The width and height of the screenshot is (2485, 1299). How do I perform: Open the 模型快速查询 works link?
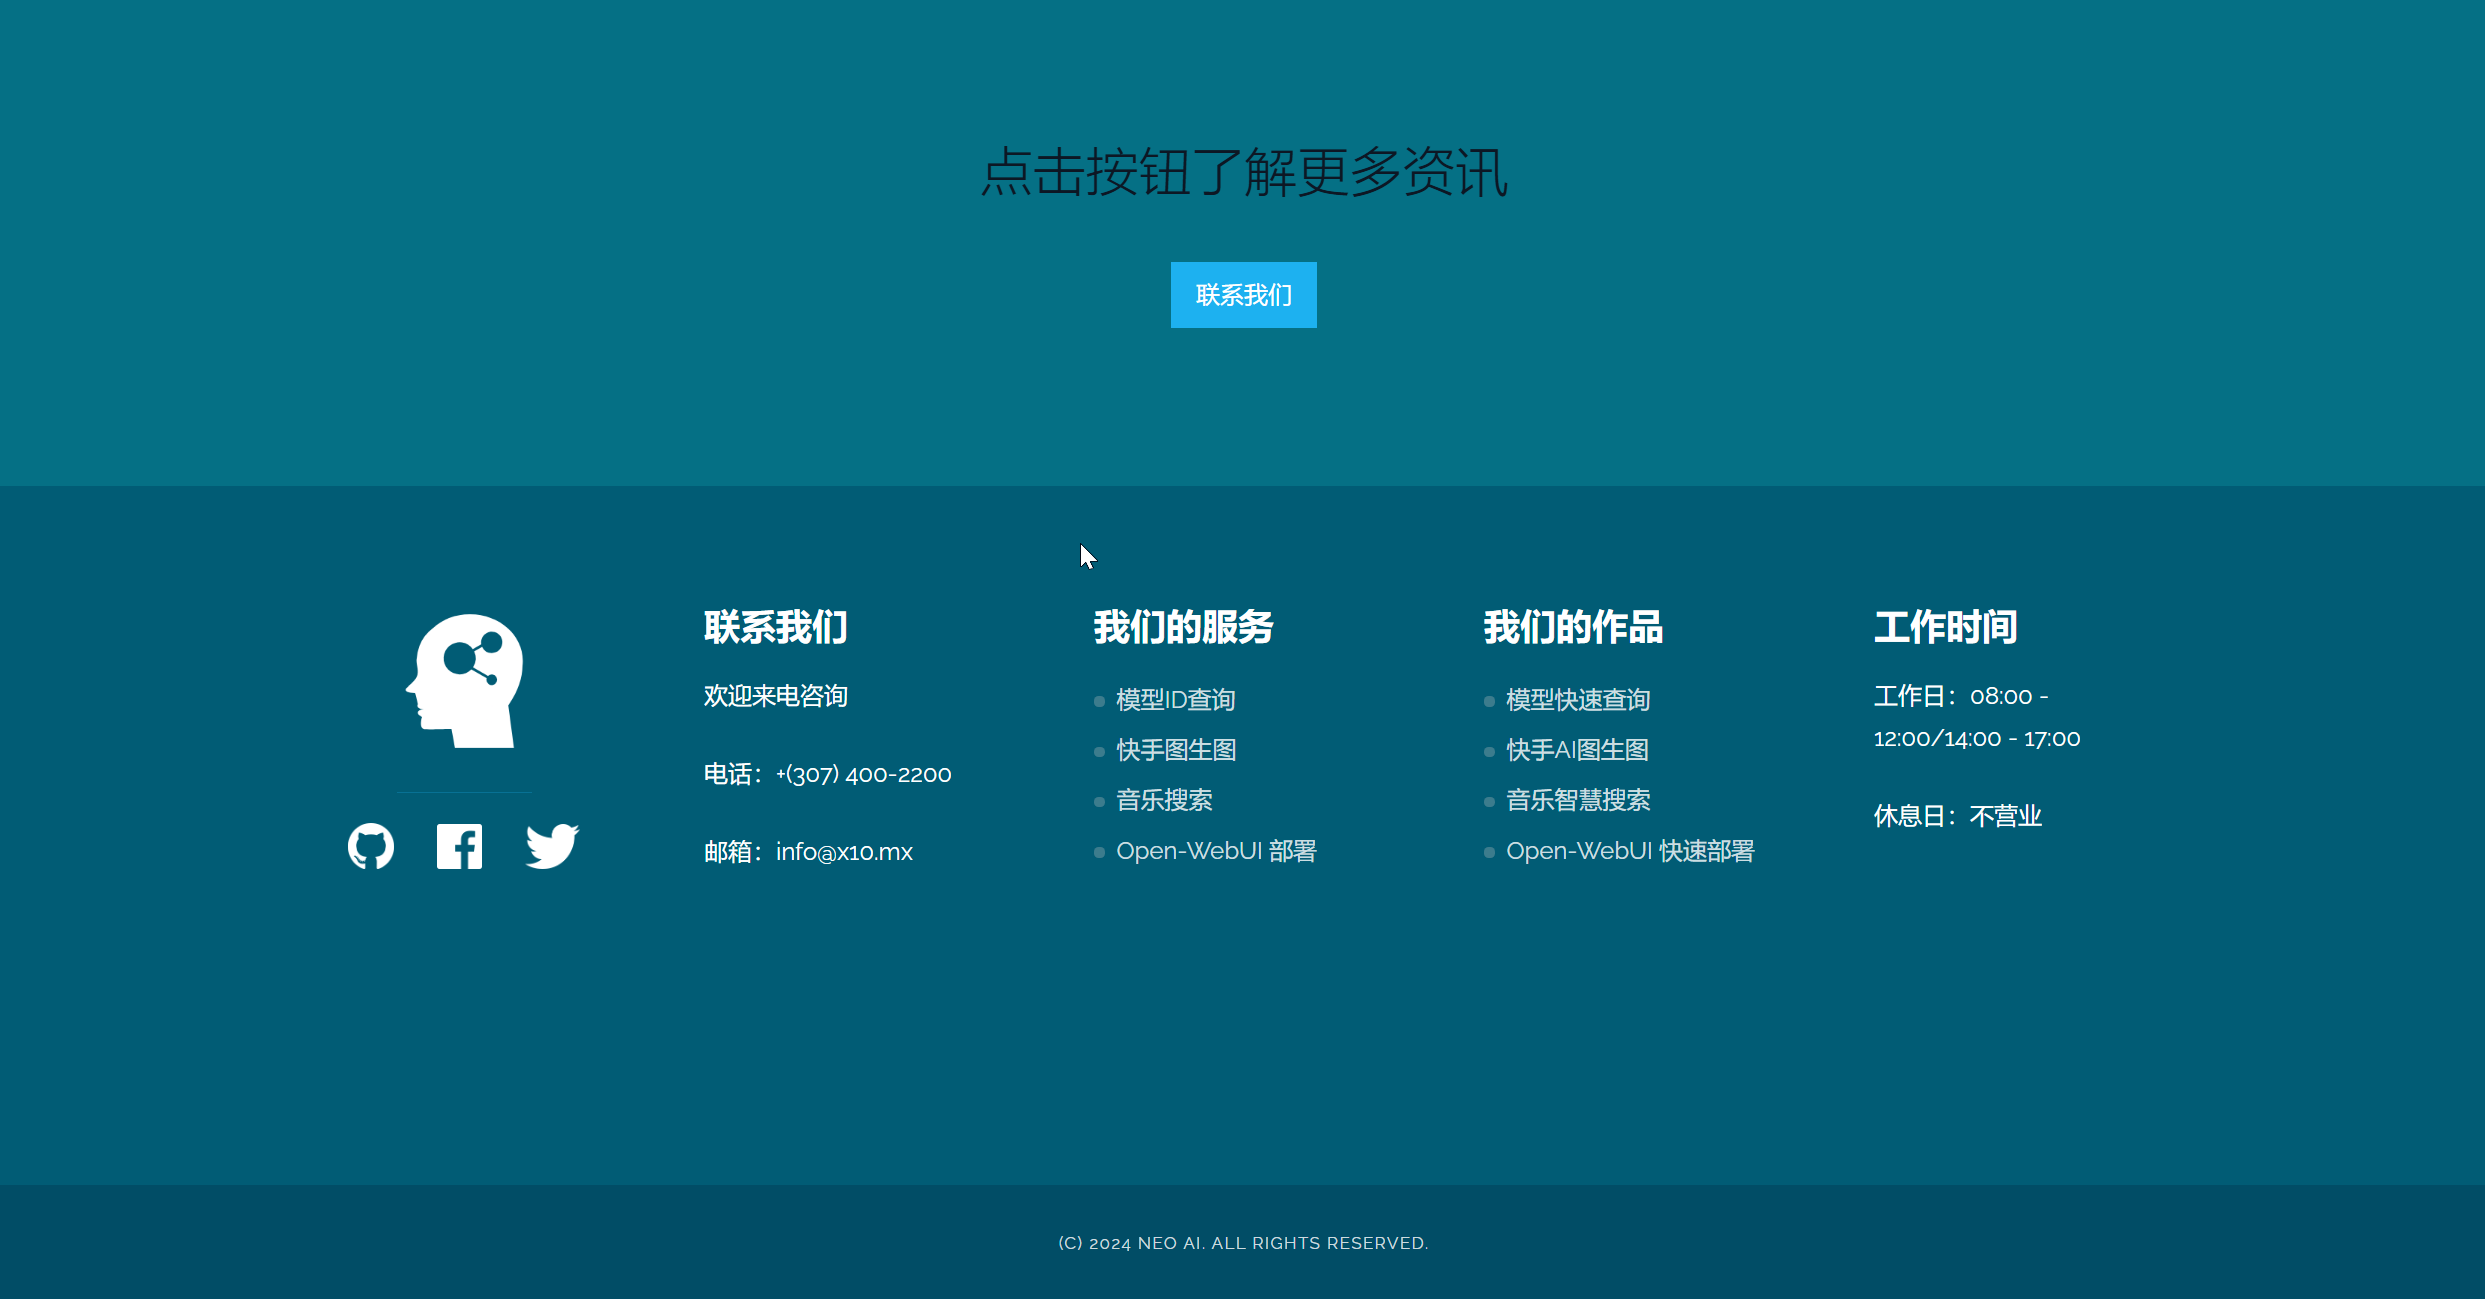click(1578, 700)
